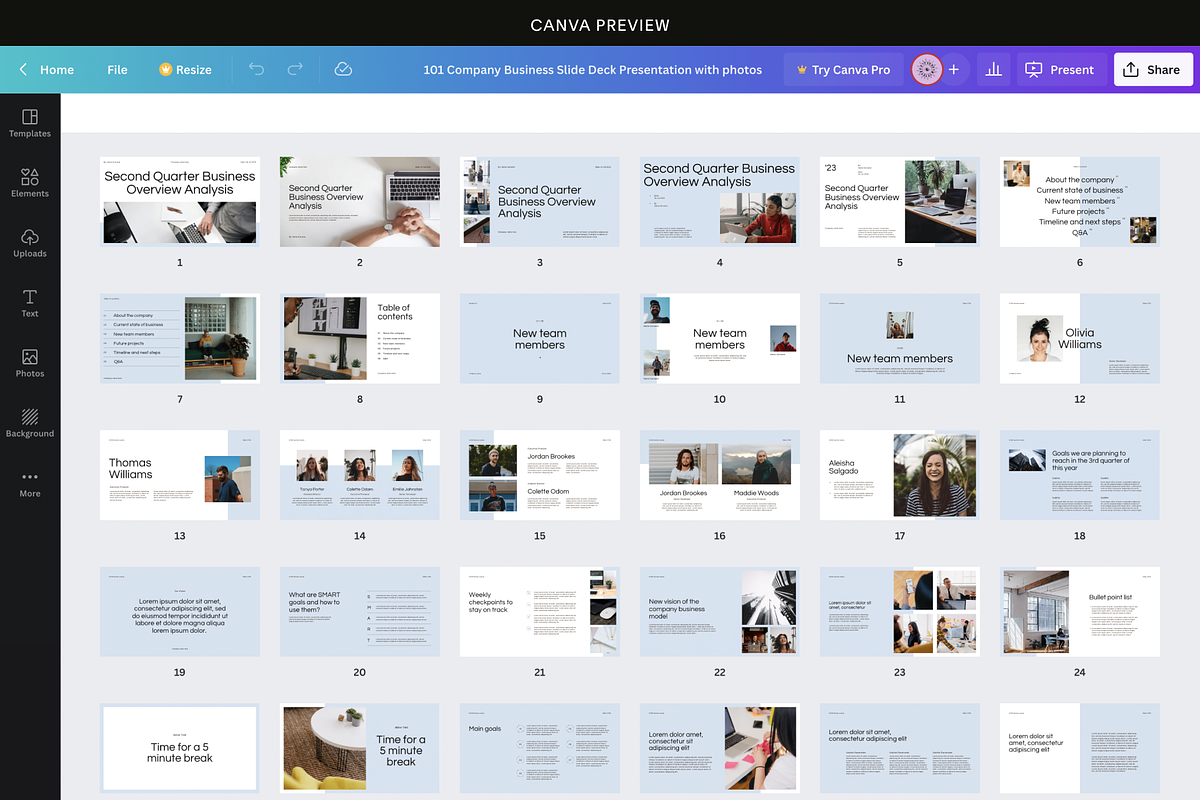Open the Photos panel

pyautogui.click(x=30, y=361)
